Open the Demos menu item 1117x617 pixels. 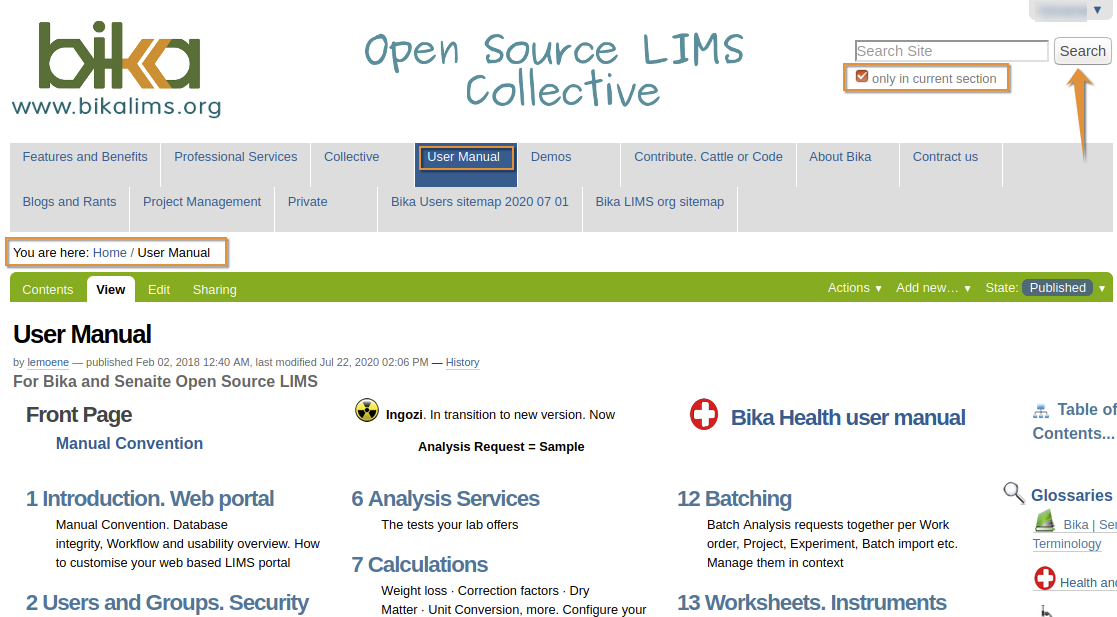[x=550, y=157]
